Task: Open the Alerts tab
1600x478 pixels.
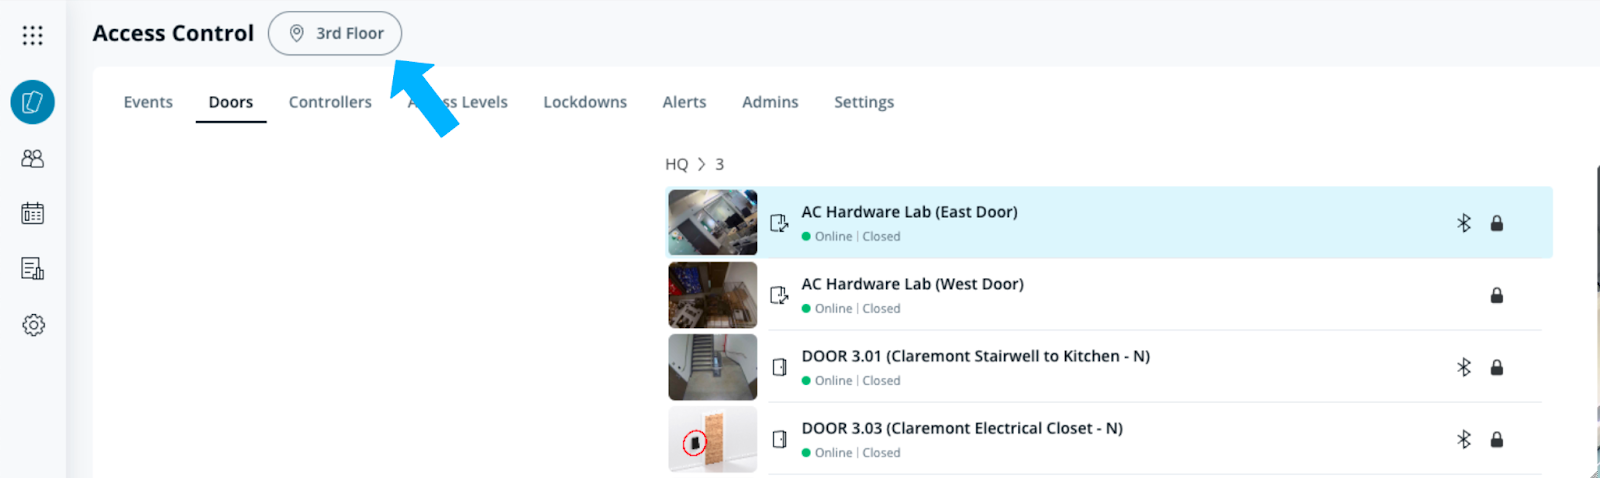Action: (684, 102)
